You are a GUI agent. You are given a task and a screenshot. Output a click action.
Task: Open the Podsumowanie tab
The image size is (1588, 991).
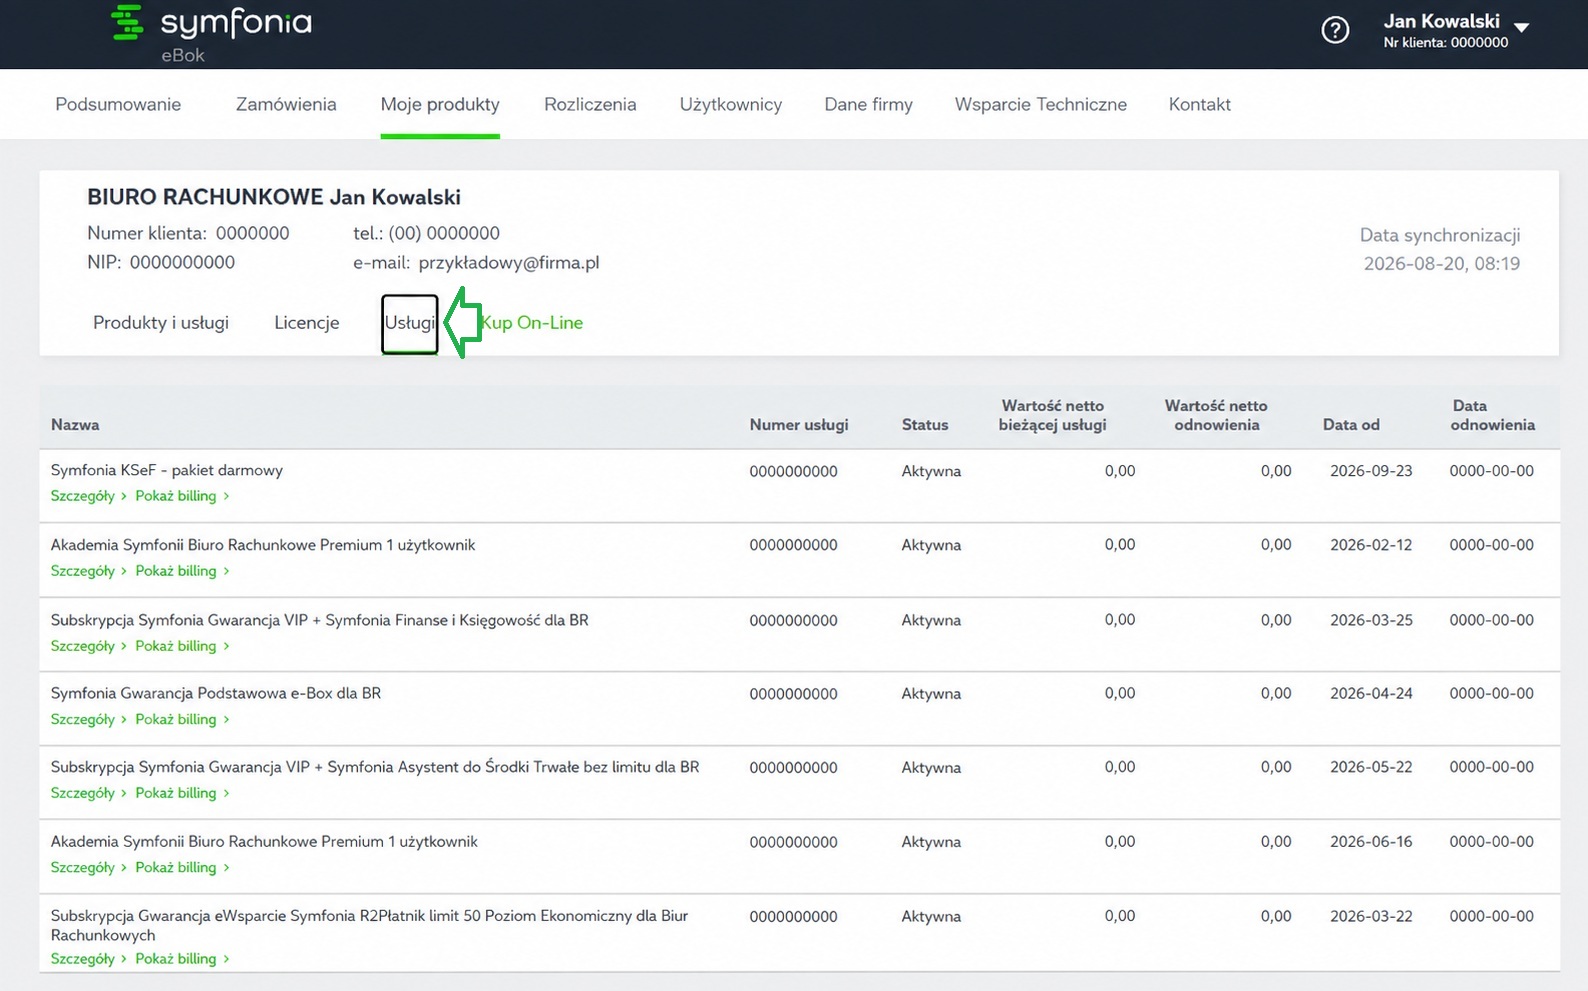click(x=118, y=104)
